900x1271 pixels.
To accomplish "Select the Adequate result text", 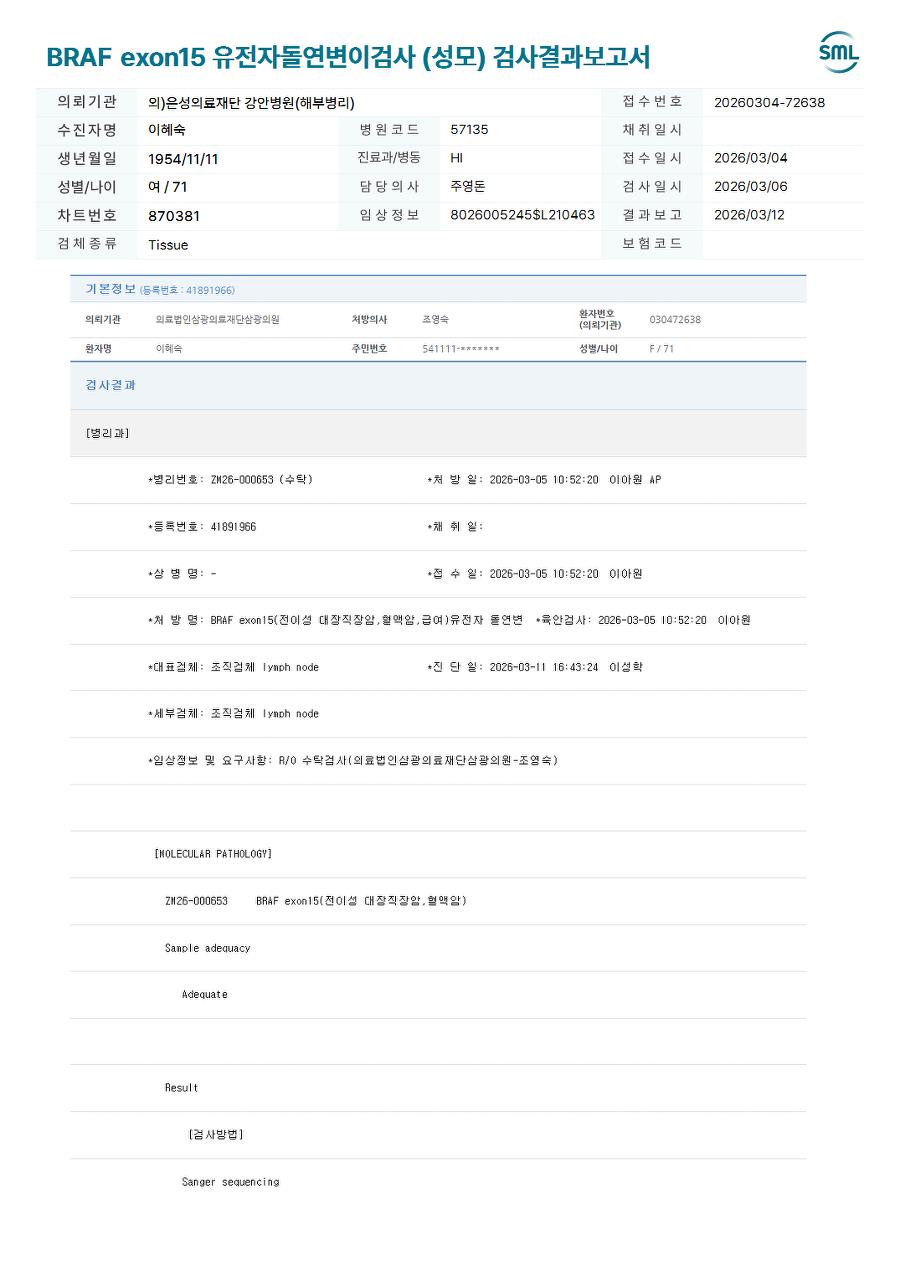I will tap(204, 995).
